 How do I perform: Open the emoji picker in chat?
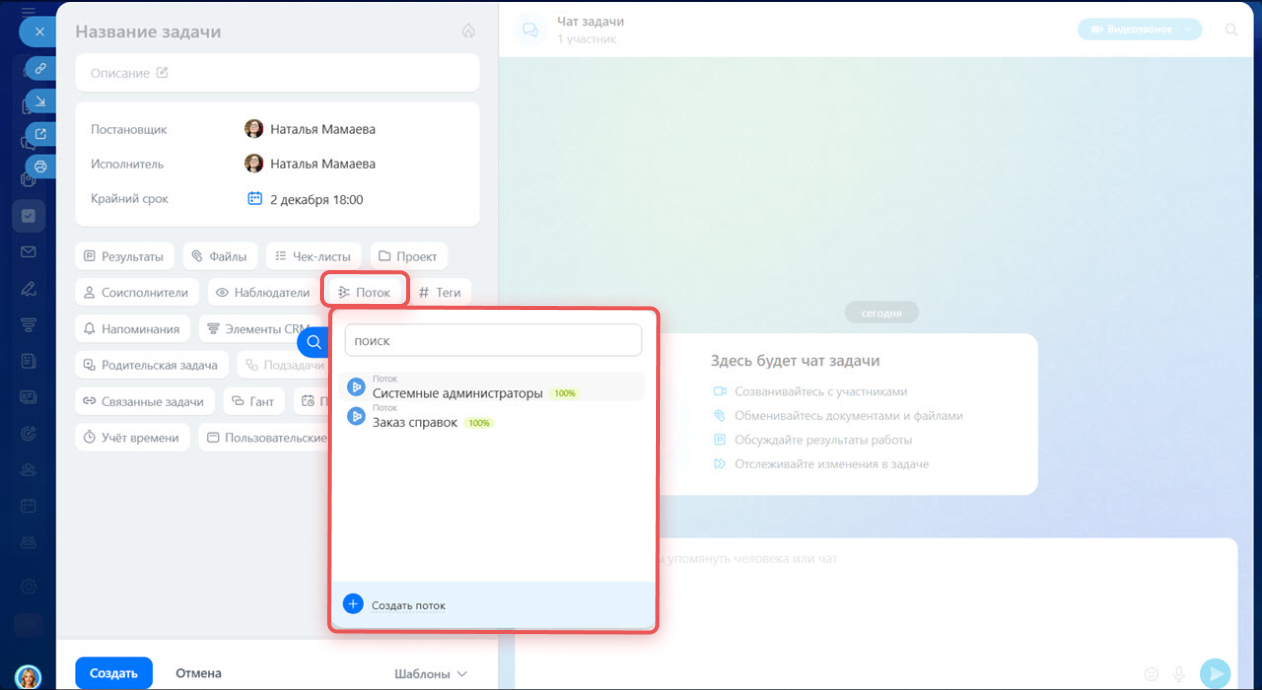pos(1151,674)
